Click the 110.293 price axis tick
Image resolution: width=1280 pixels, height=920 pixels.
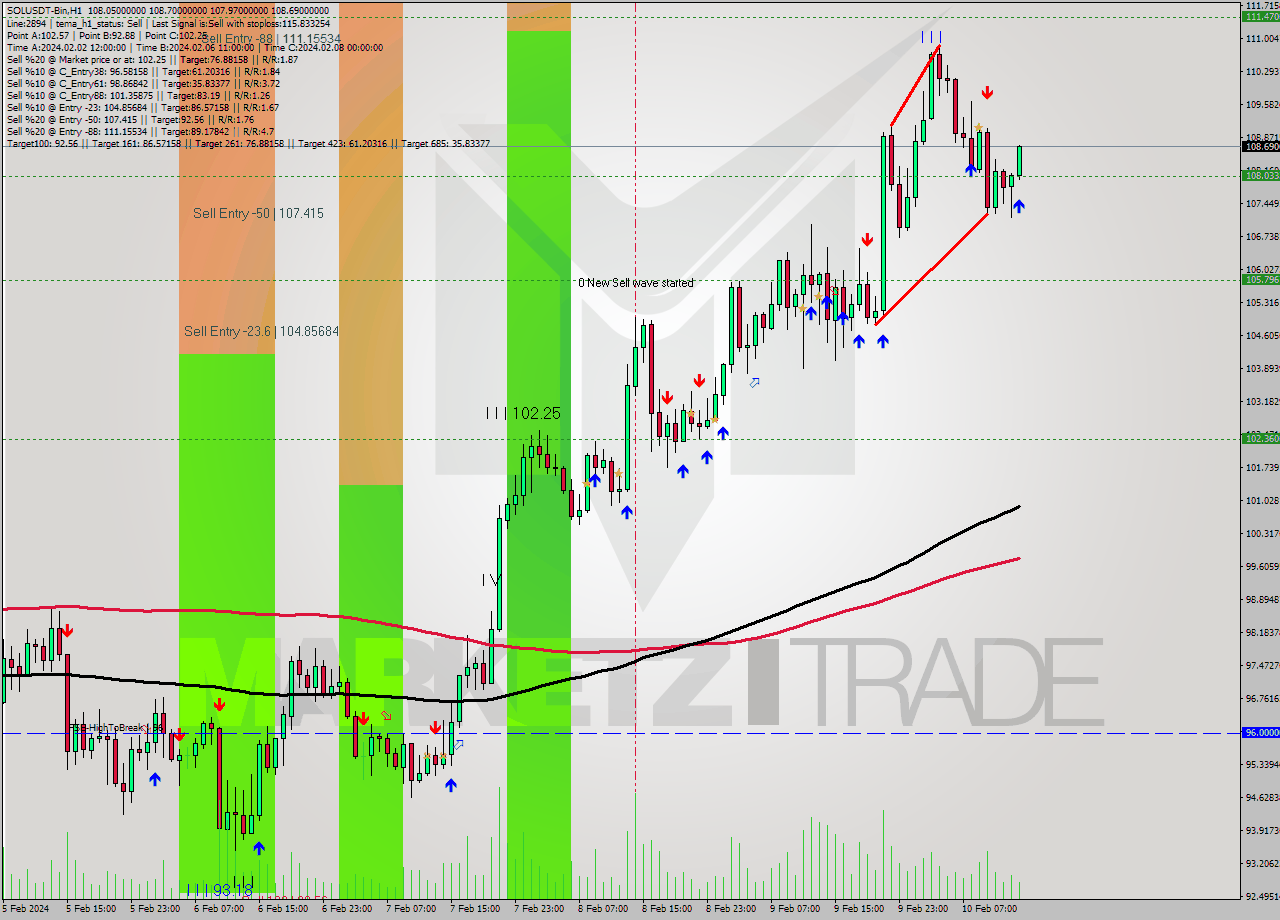point(1262,71)
